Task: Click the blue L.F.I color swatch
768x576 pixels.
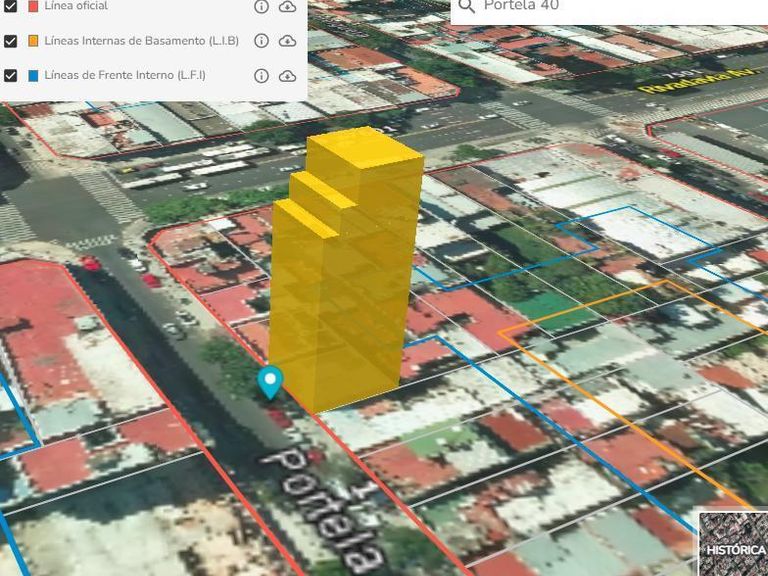Action: tap(33, 75)
